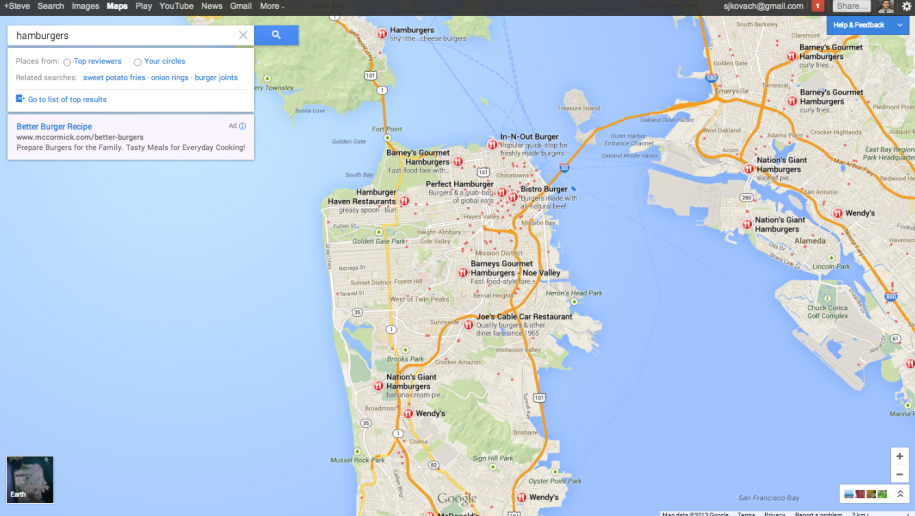Expand the photo imagery carousel chevron
The image size is (915, 516).
(x=899, y=493)
